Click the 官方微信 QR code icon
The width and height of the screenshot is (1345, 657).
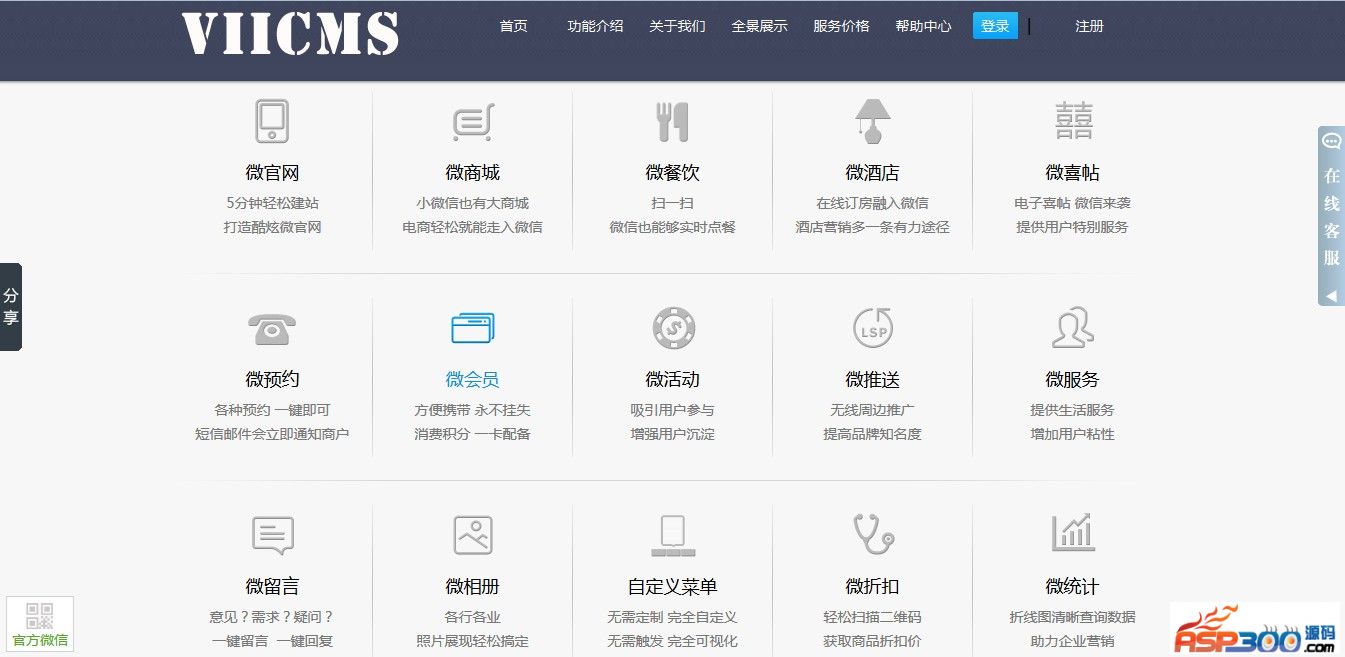click(40, 616)
